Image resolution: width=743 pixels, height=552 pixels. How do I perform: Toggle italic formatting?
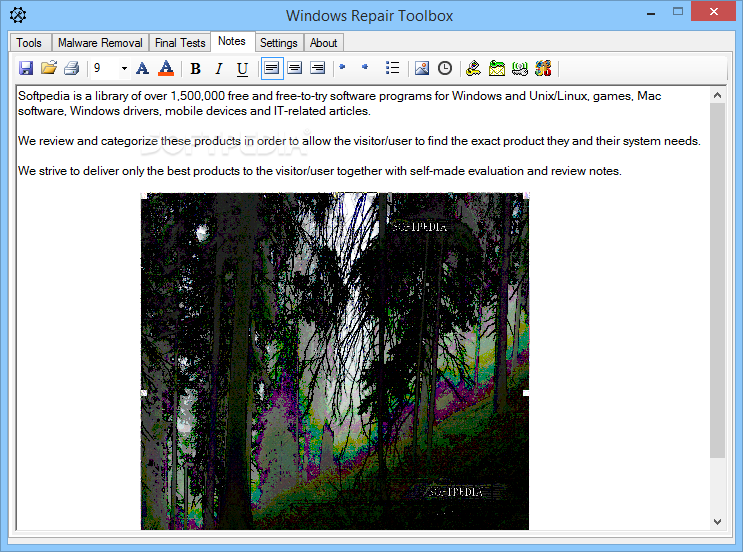(x=218, y=69)
